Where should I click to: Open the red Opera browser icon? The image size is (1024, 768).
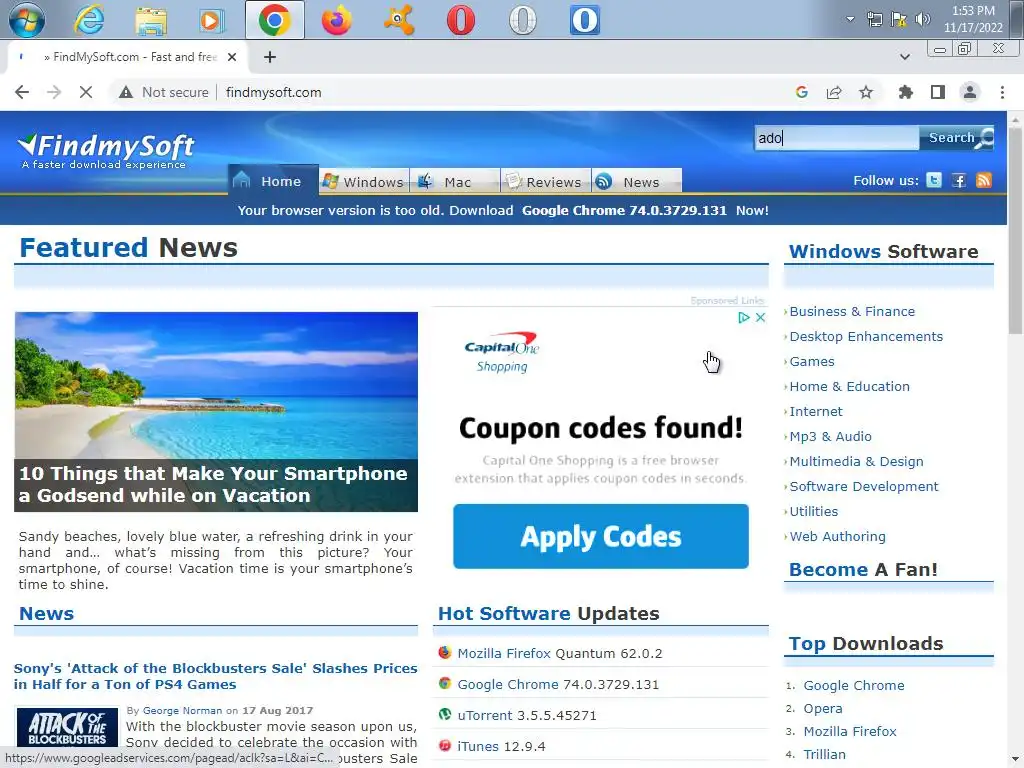pos(460,20)
